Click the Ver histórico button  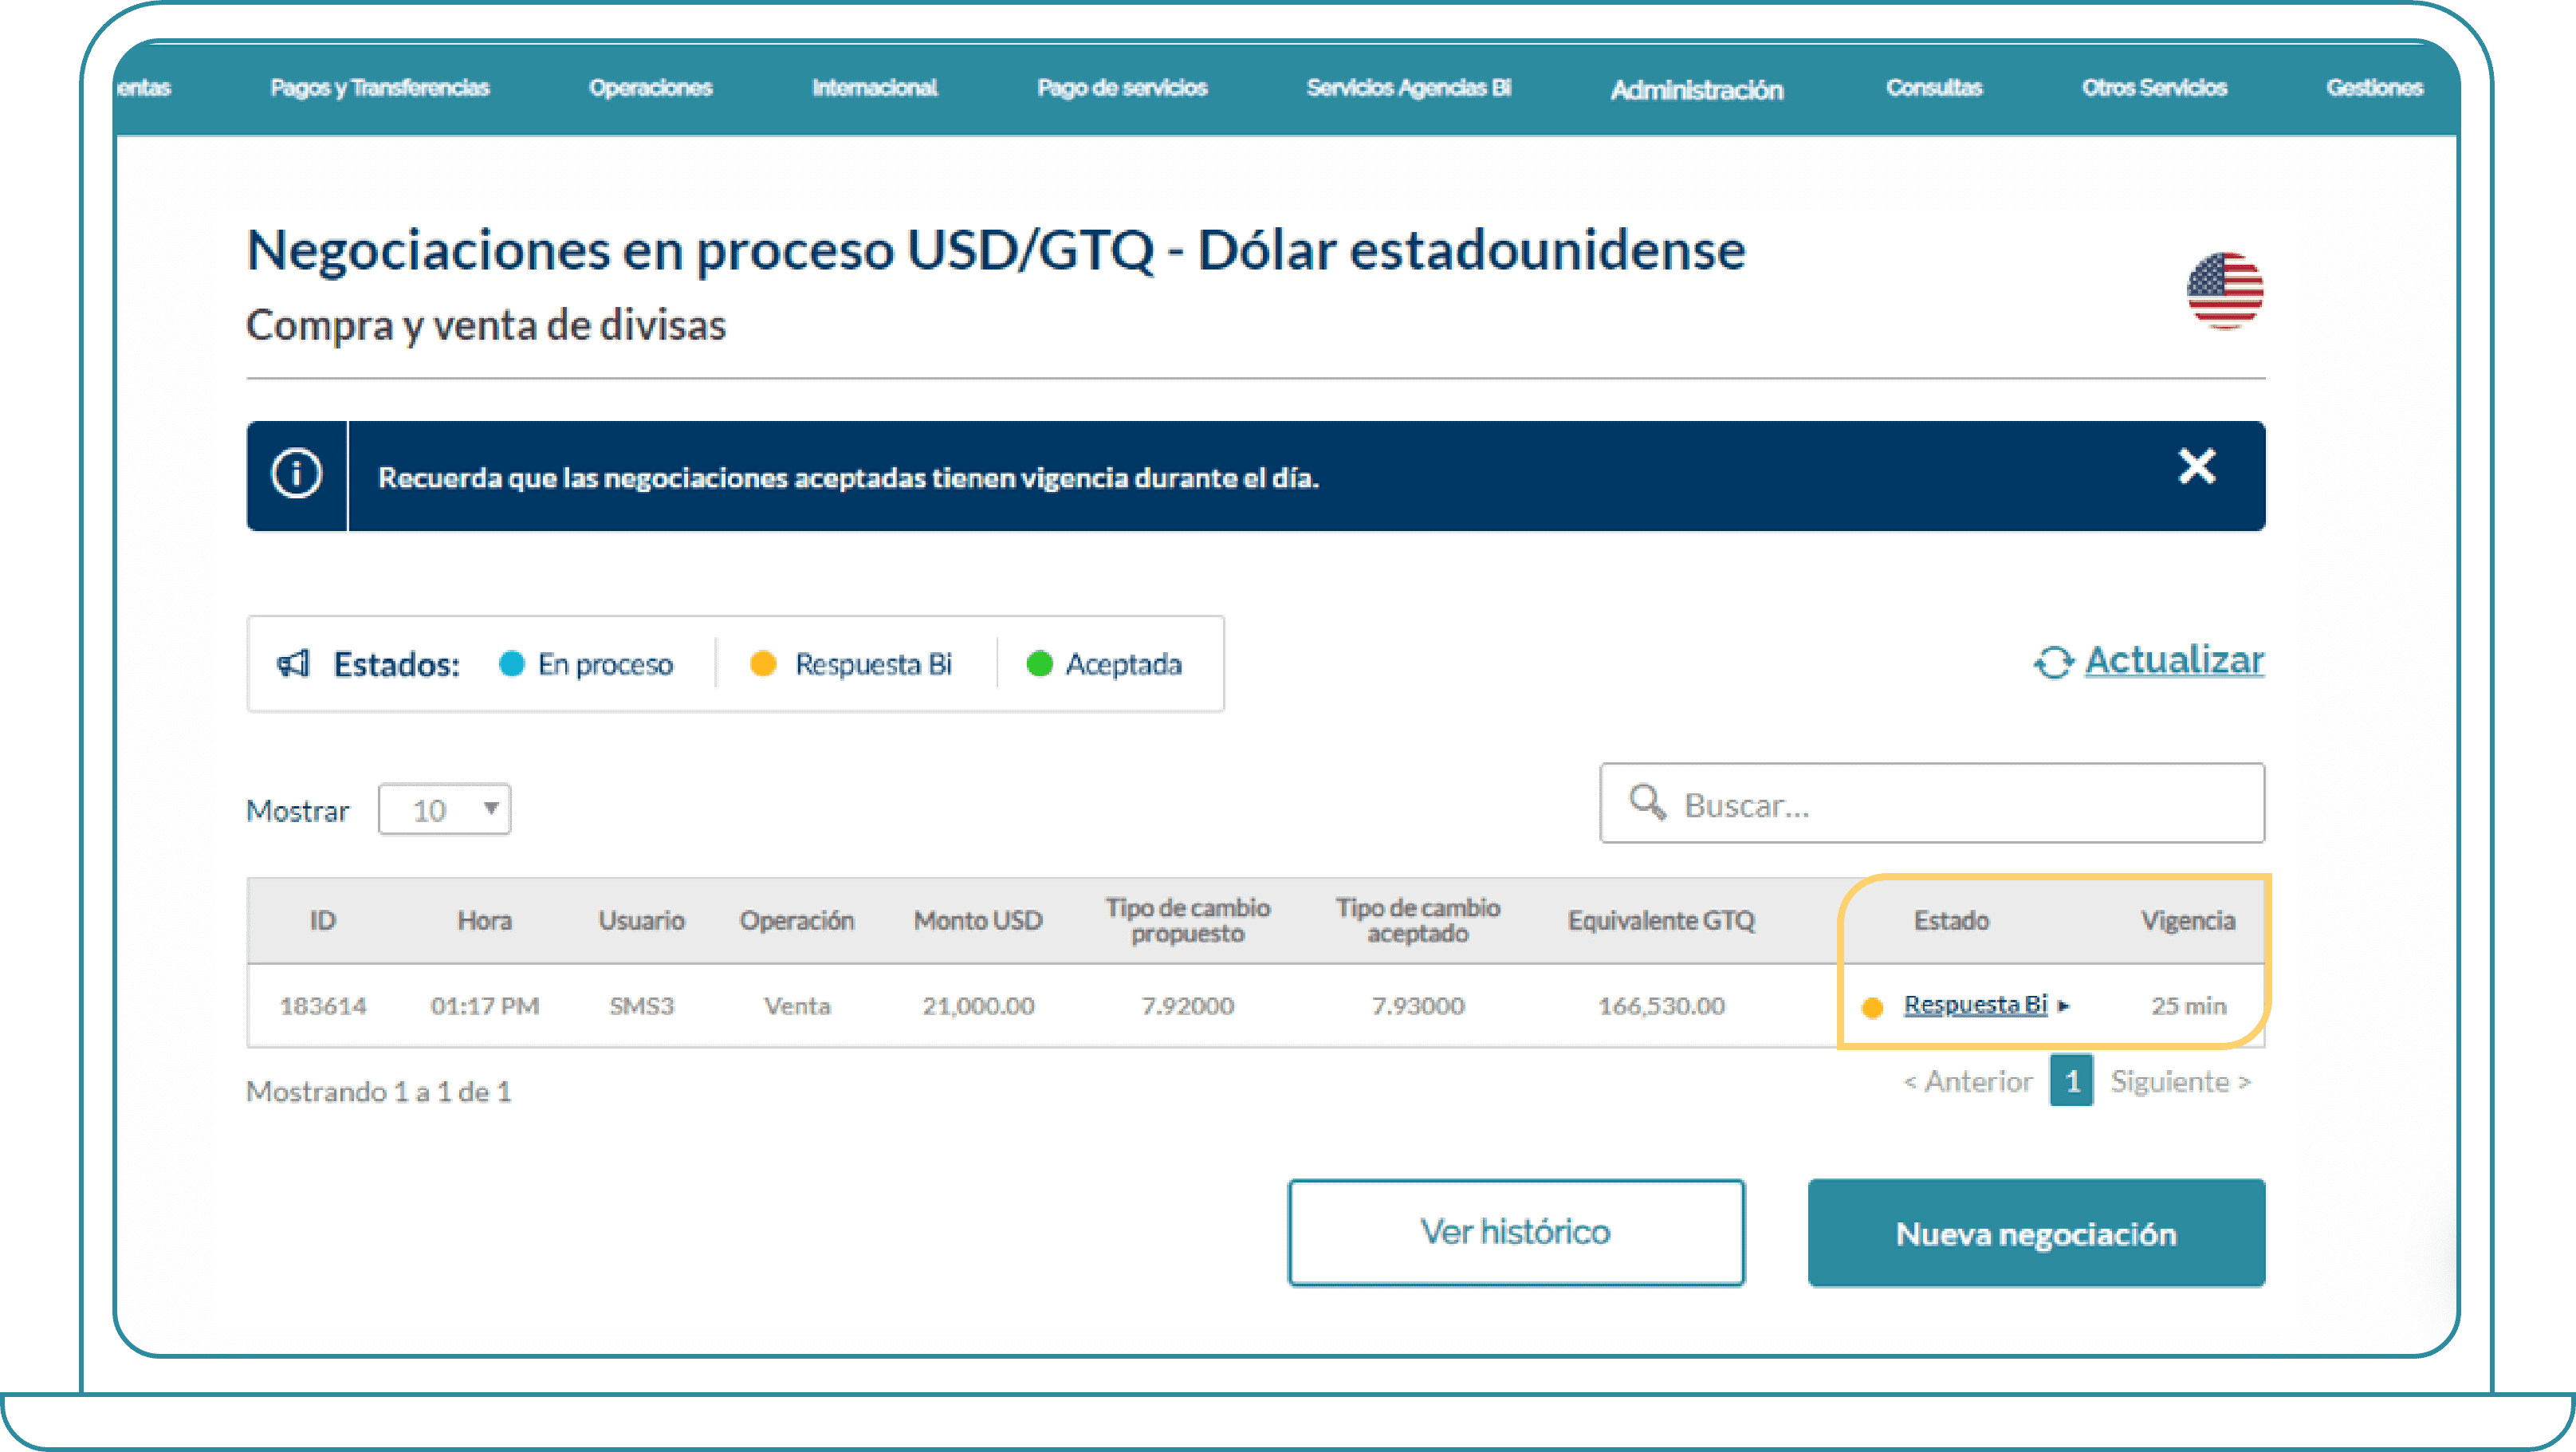click(x=1516, y=1232)
